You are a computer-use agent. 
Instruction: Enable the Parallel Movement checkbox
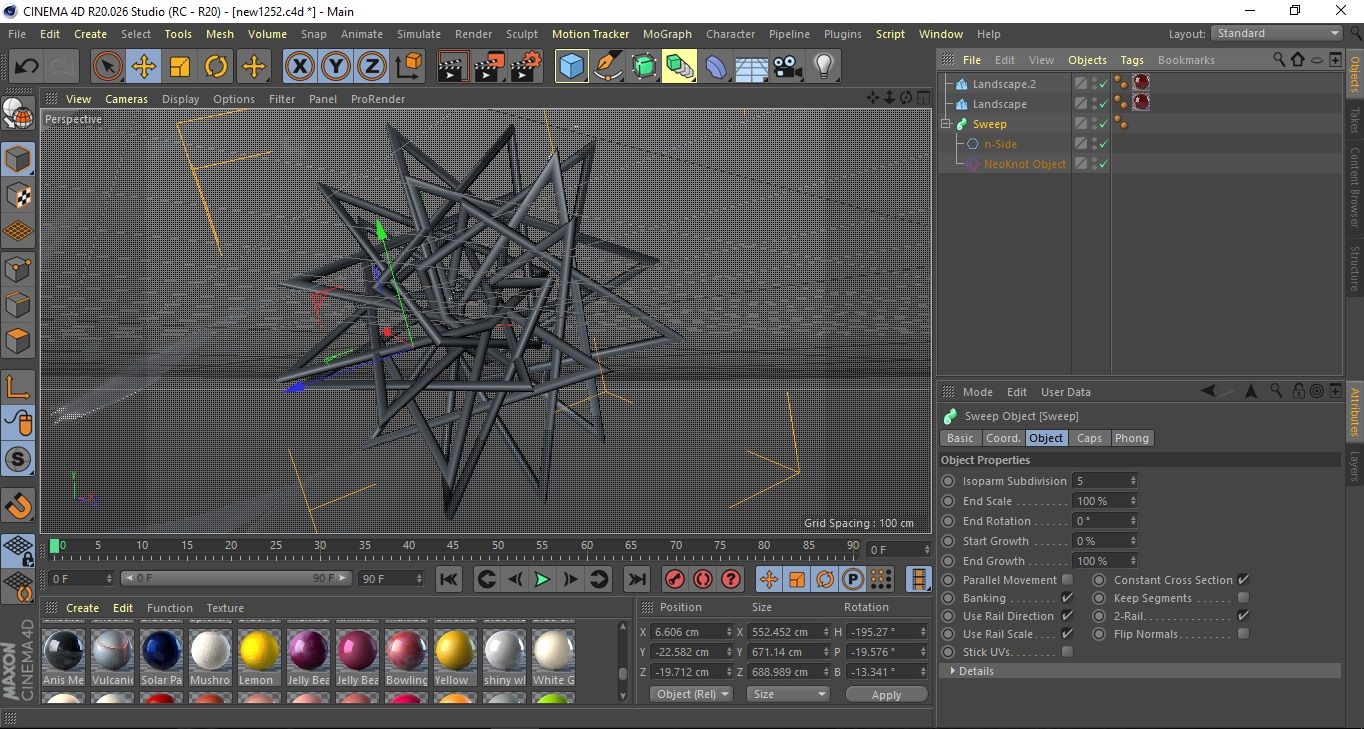(1067, 580)
